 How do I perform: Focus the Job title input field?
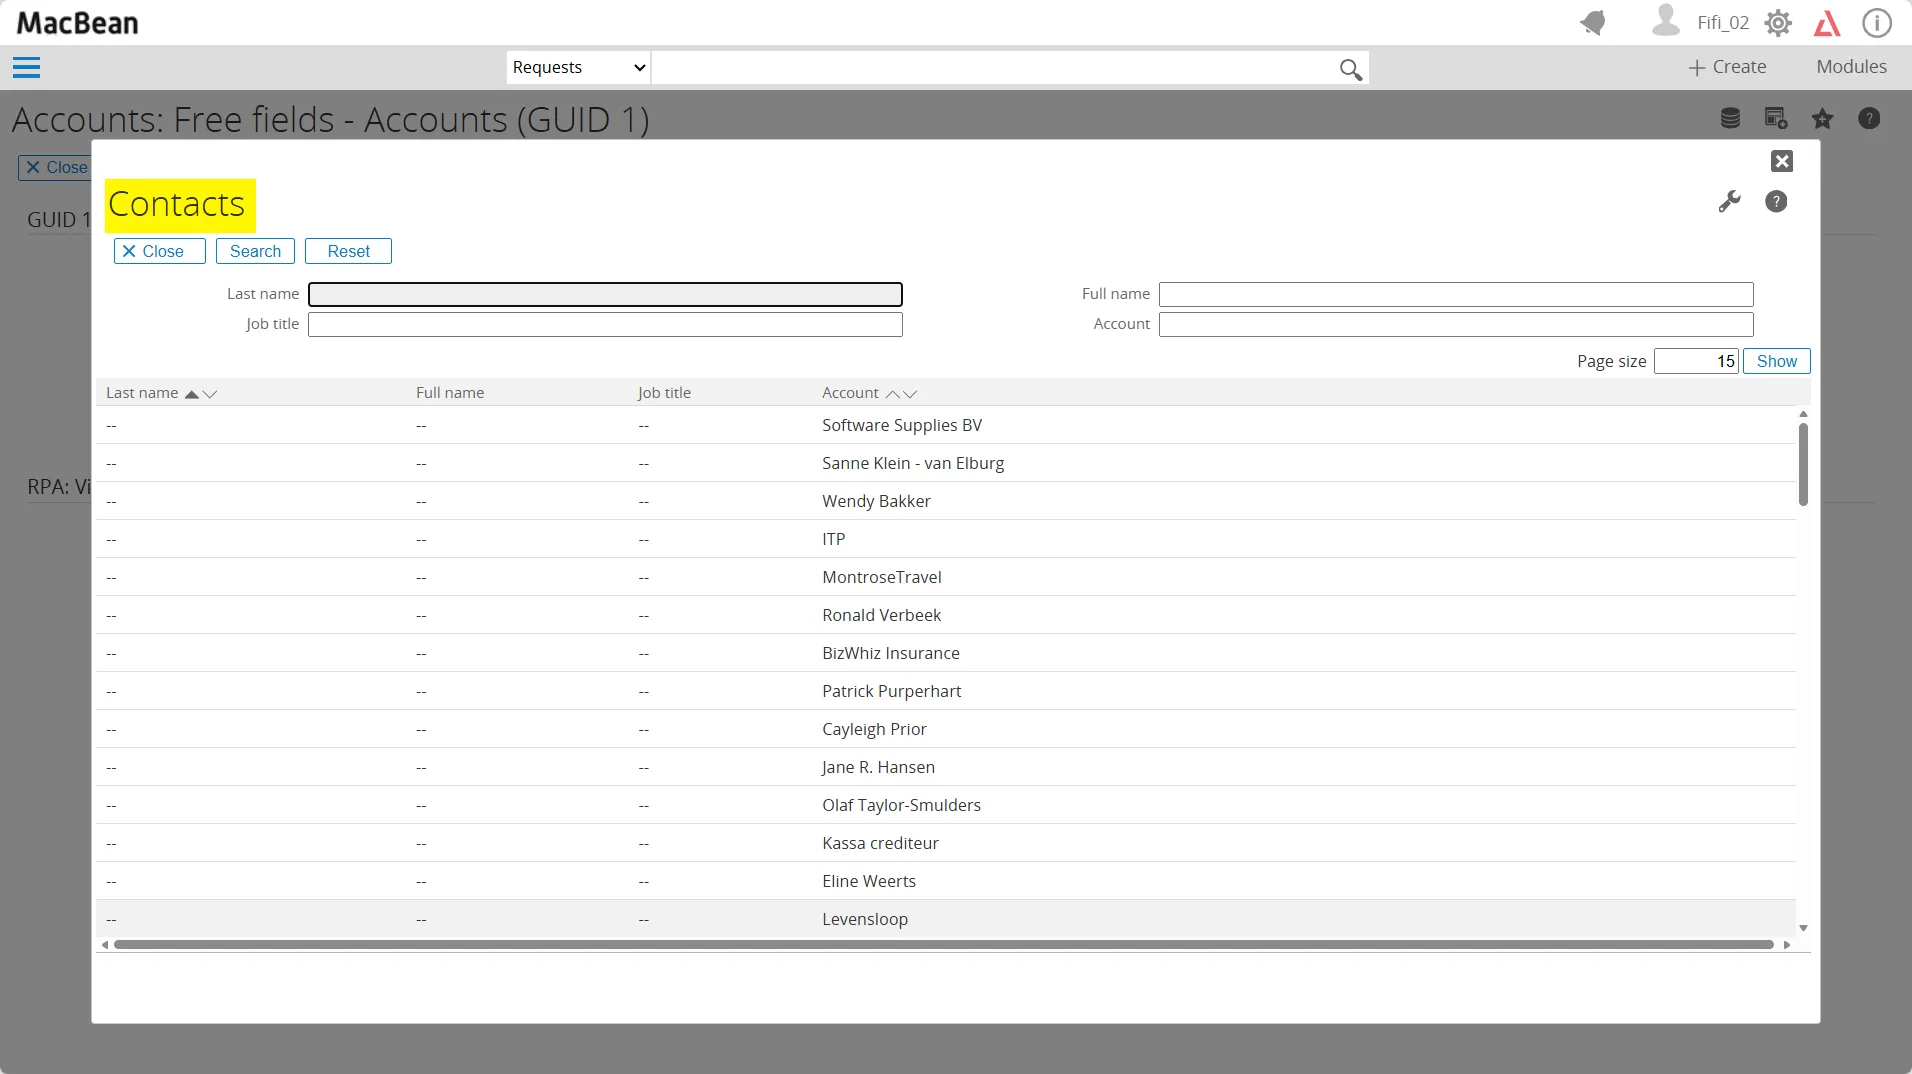pyautogui.click(x=605, y=324)
